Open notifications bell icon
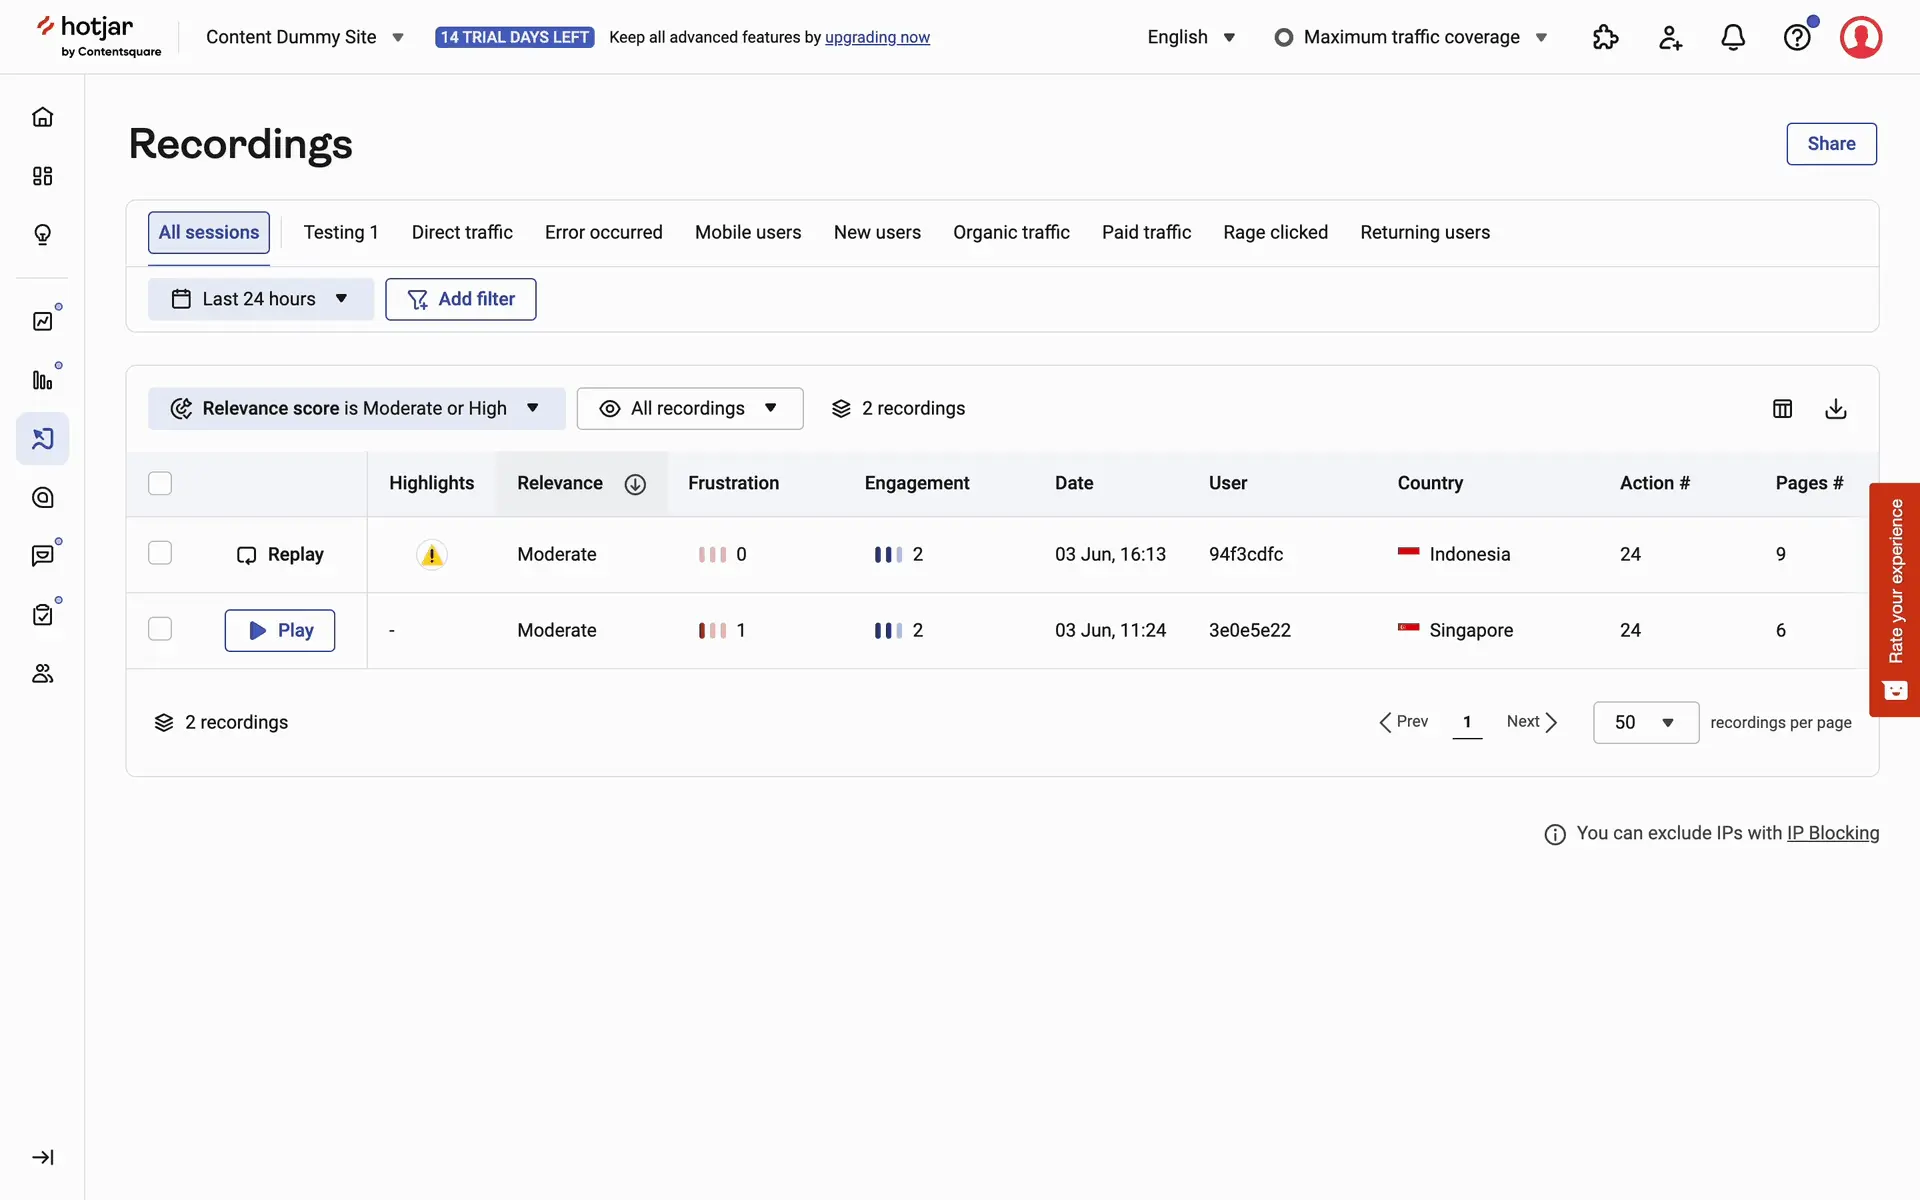1920x1200 pixels. coord(1733,38)
